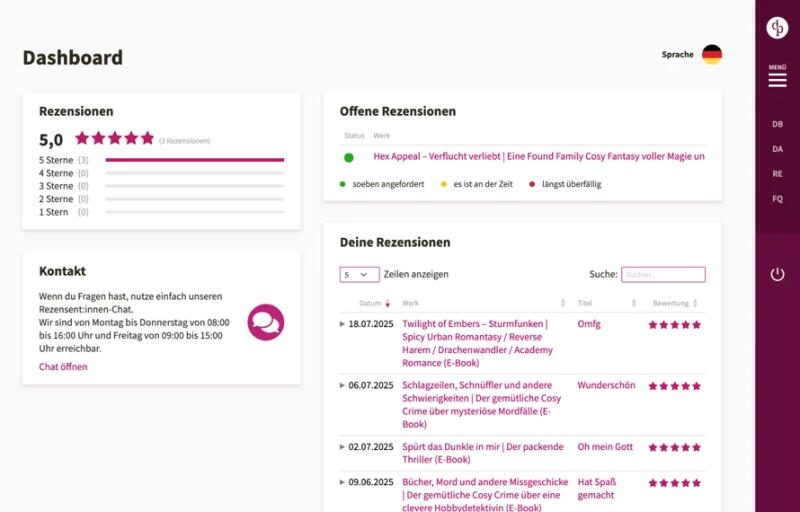This screenshot has height=512, width=800.
Task: Click the dp logo in the sidebar
Action: click(x=777, y=28)
